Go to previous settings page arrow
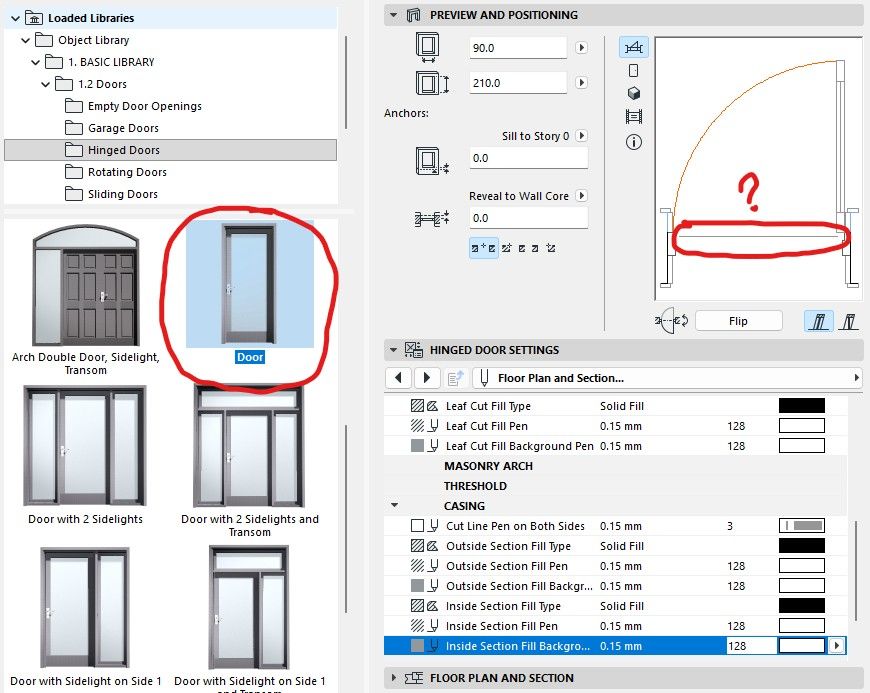 (x=398, y=378)
